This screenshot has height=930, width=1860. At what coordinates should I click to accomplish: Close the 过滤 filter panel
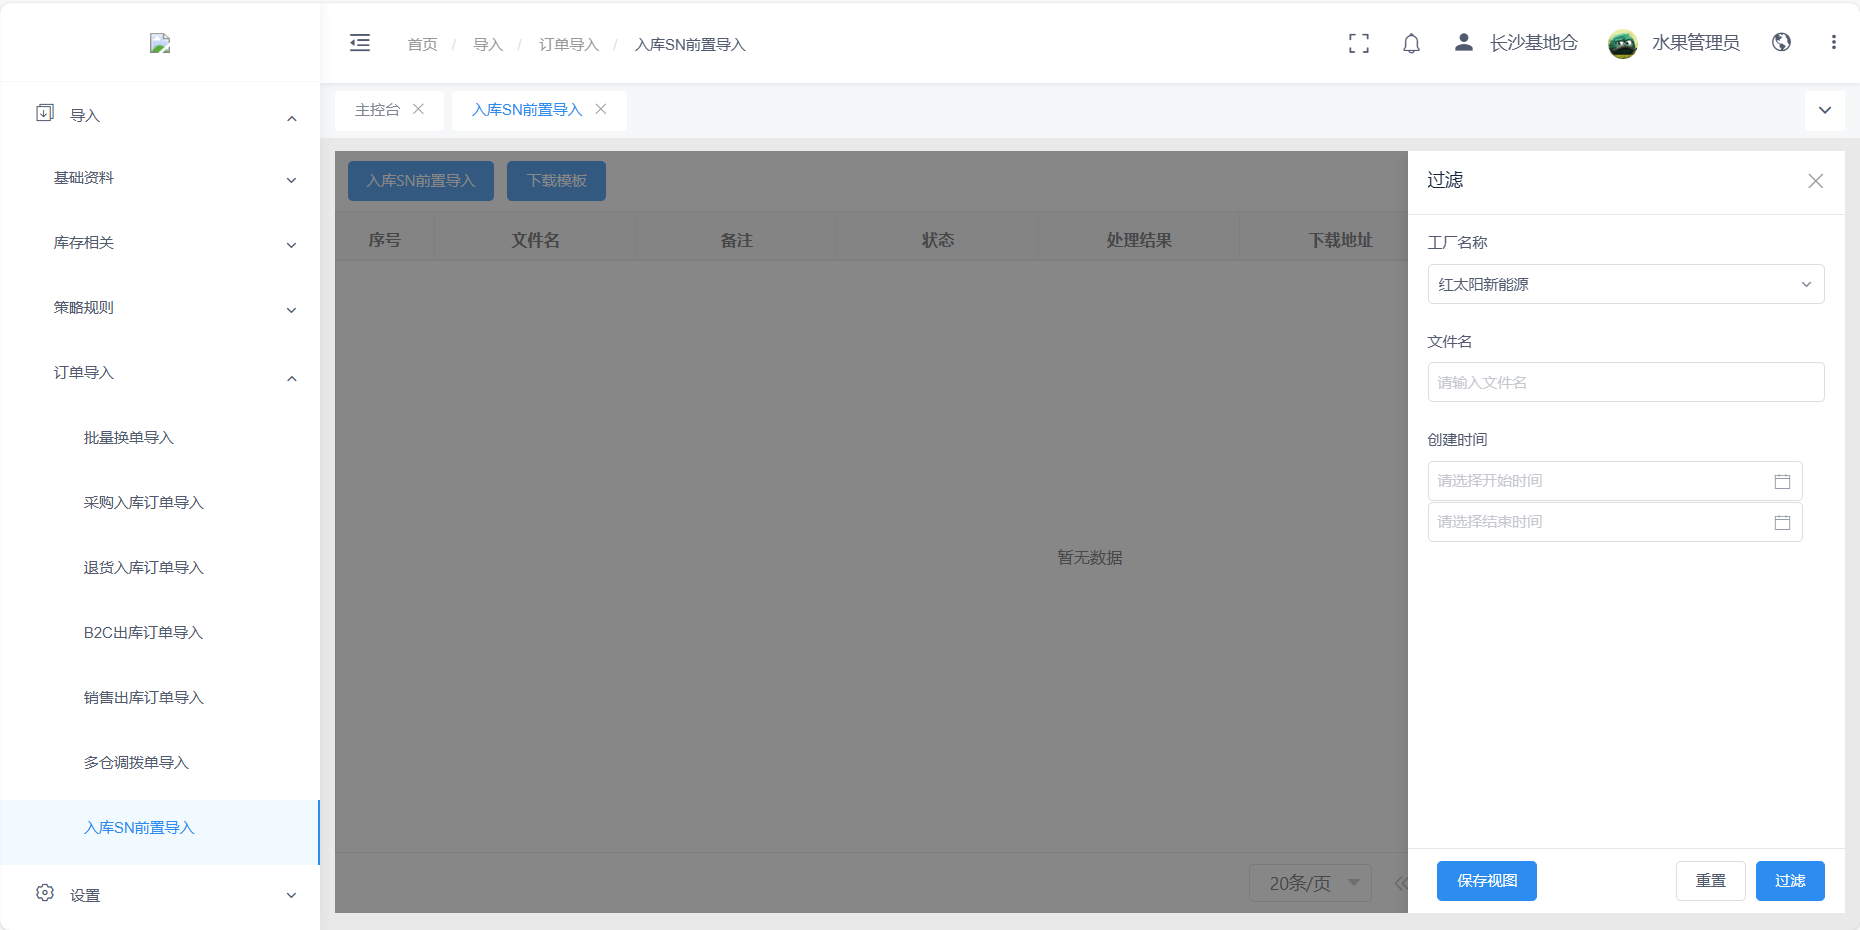[1815, 181]
